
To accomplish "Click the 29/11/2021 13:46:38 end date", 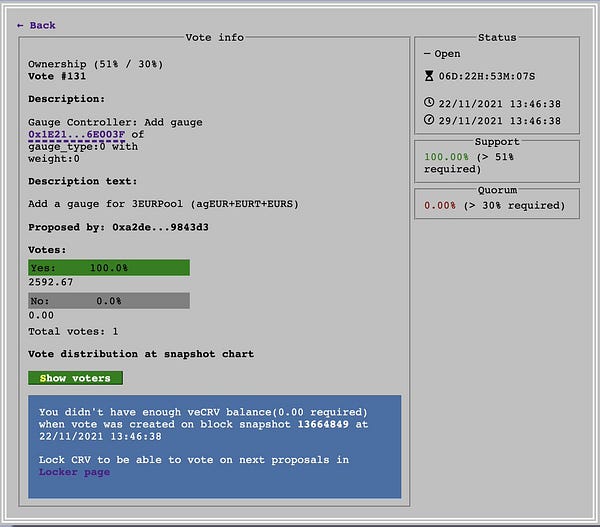I will (499, 121).
